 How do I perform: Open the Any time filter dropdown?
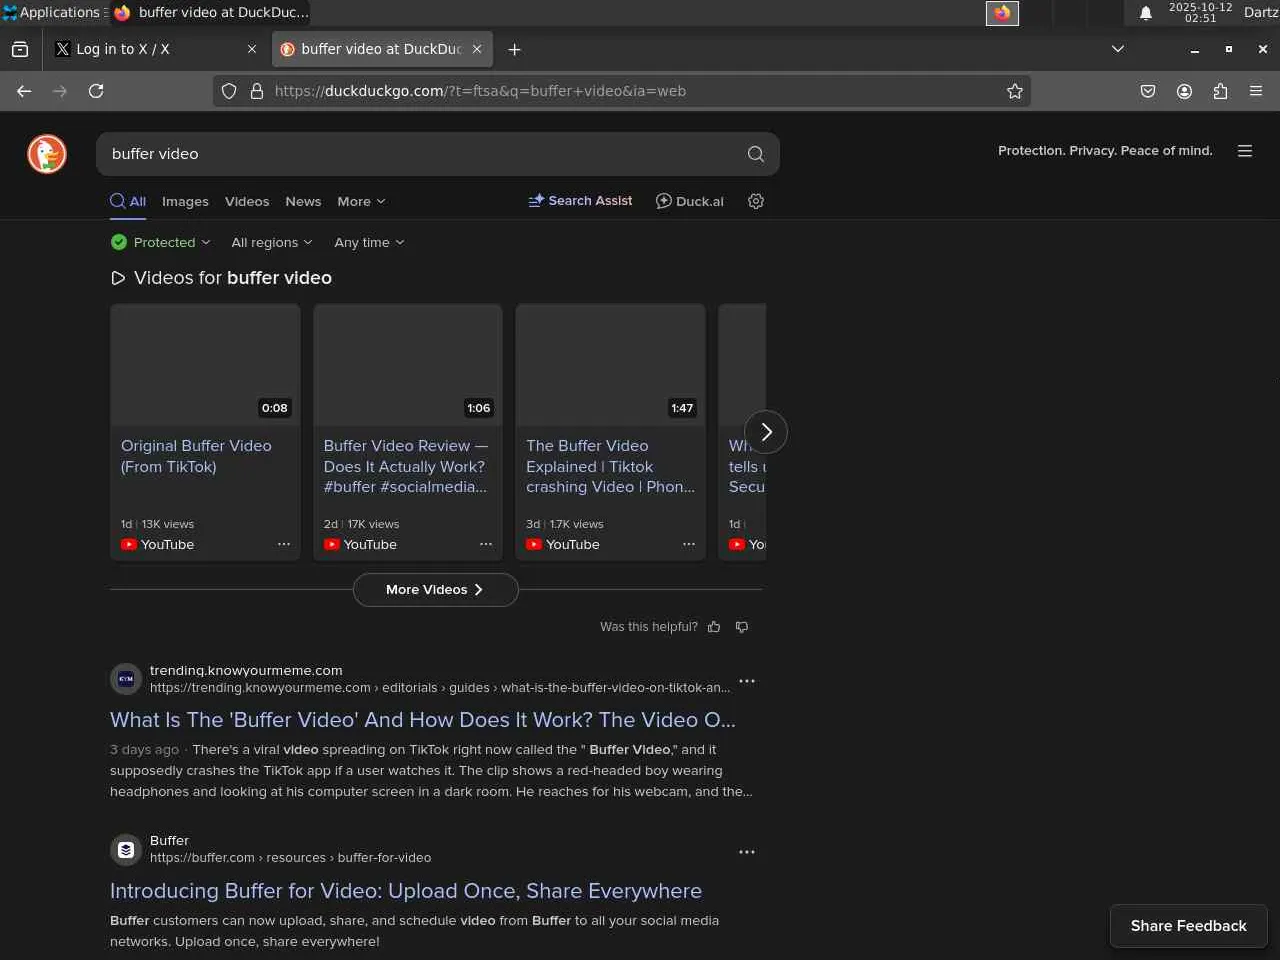coord(369,242)
